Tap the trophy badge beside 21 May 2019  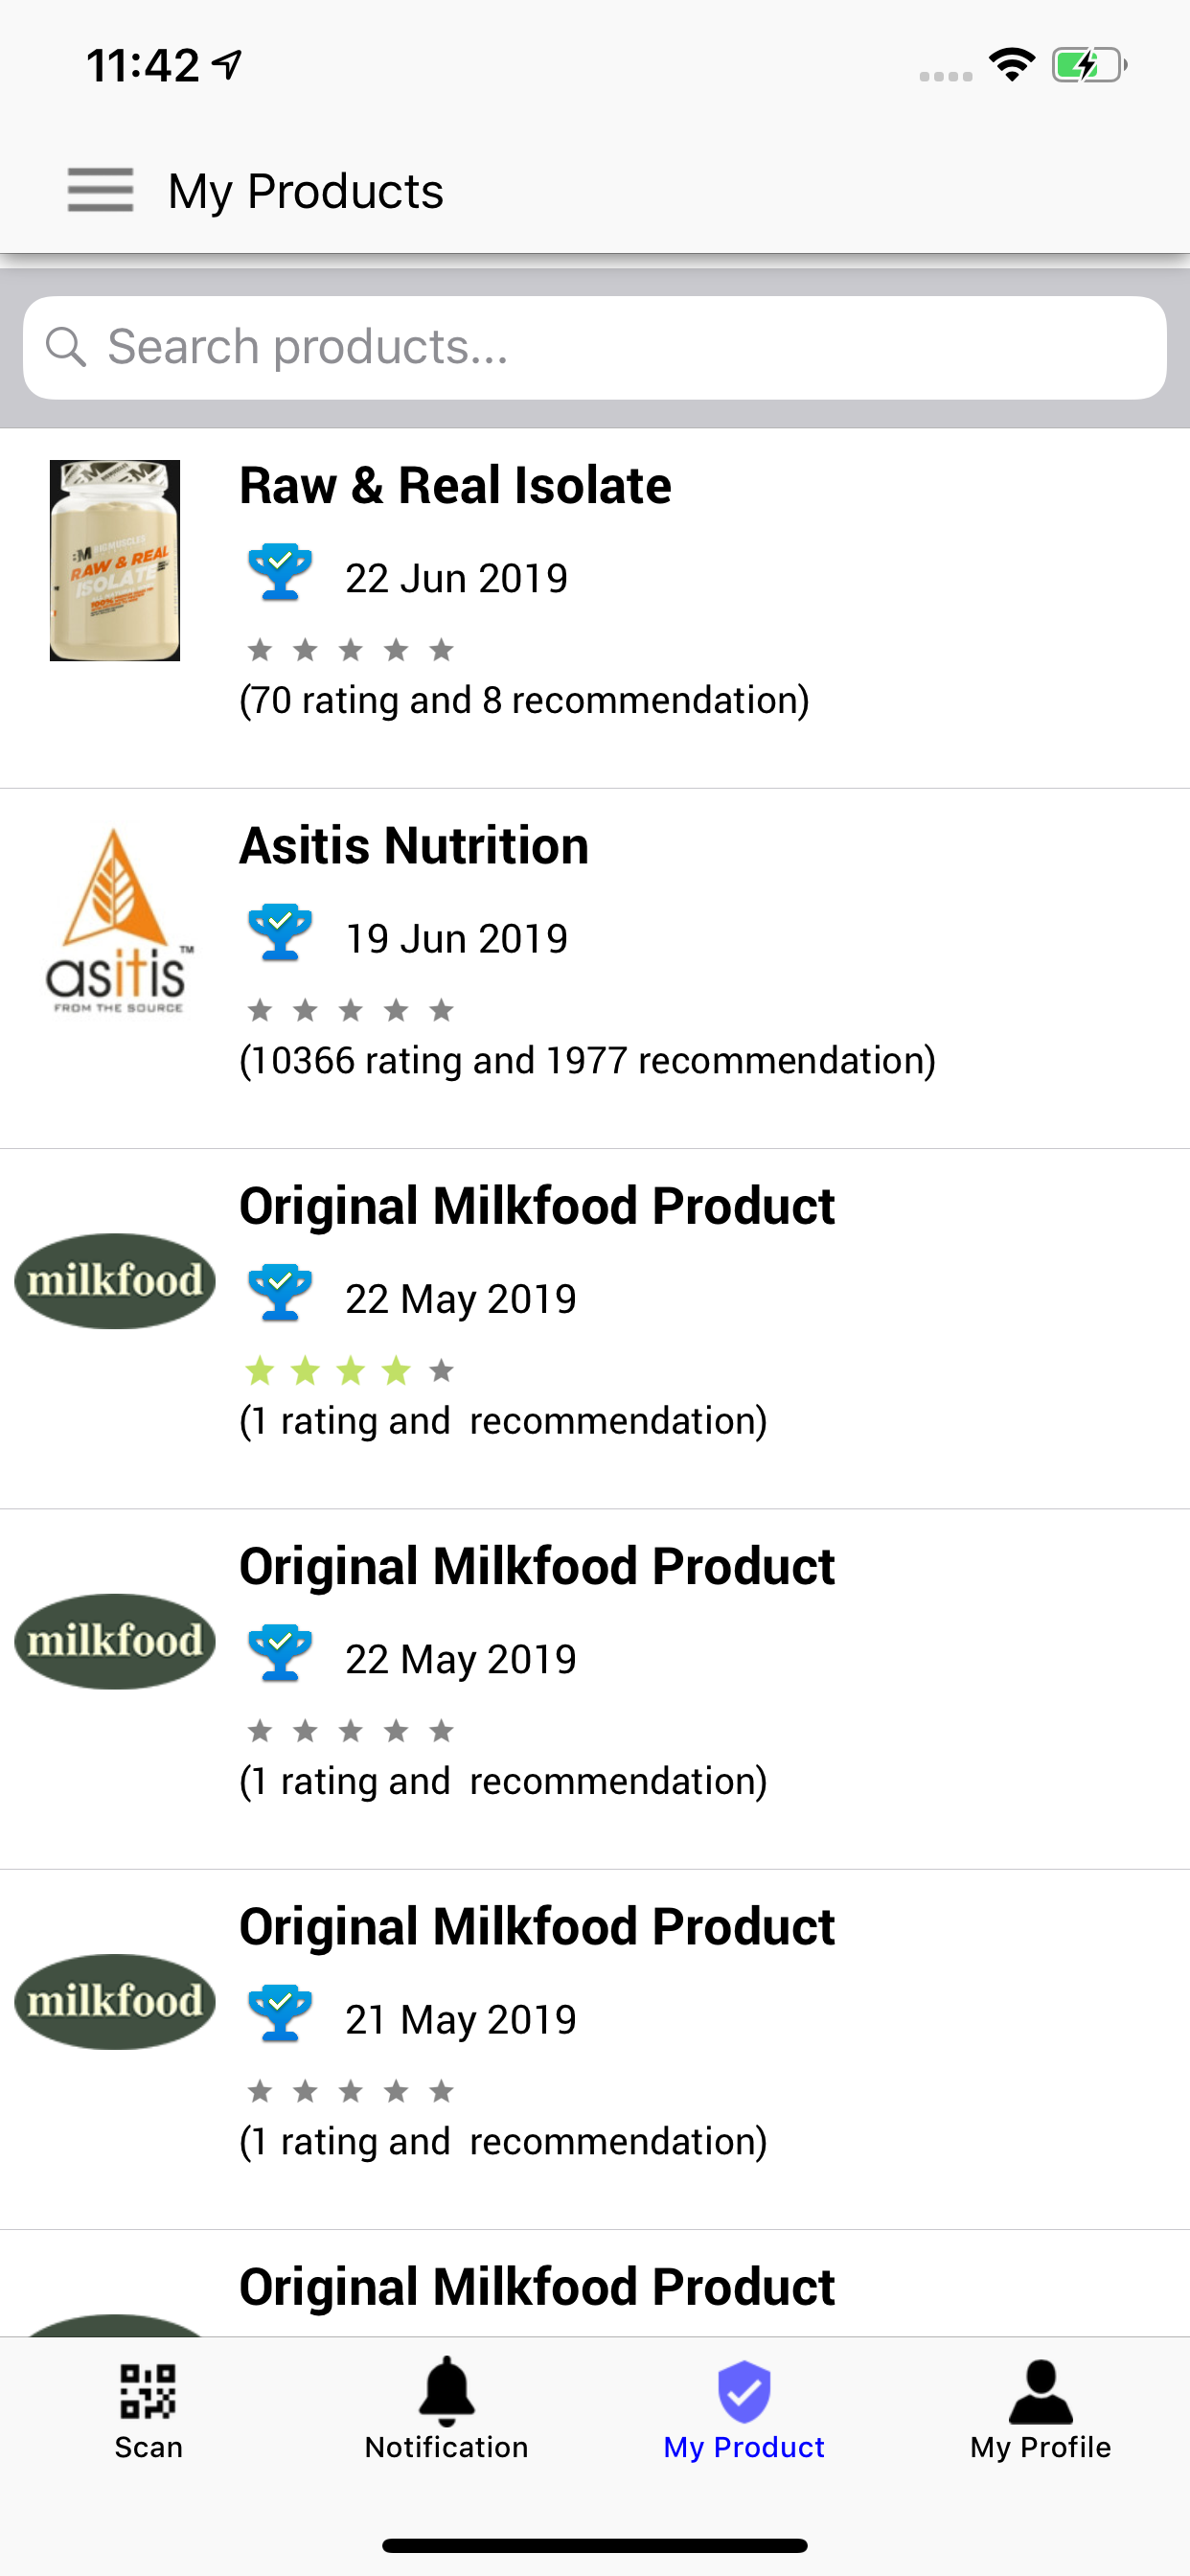280,2013
